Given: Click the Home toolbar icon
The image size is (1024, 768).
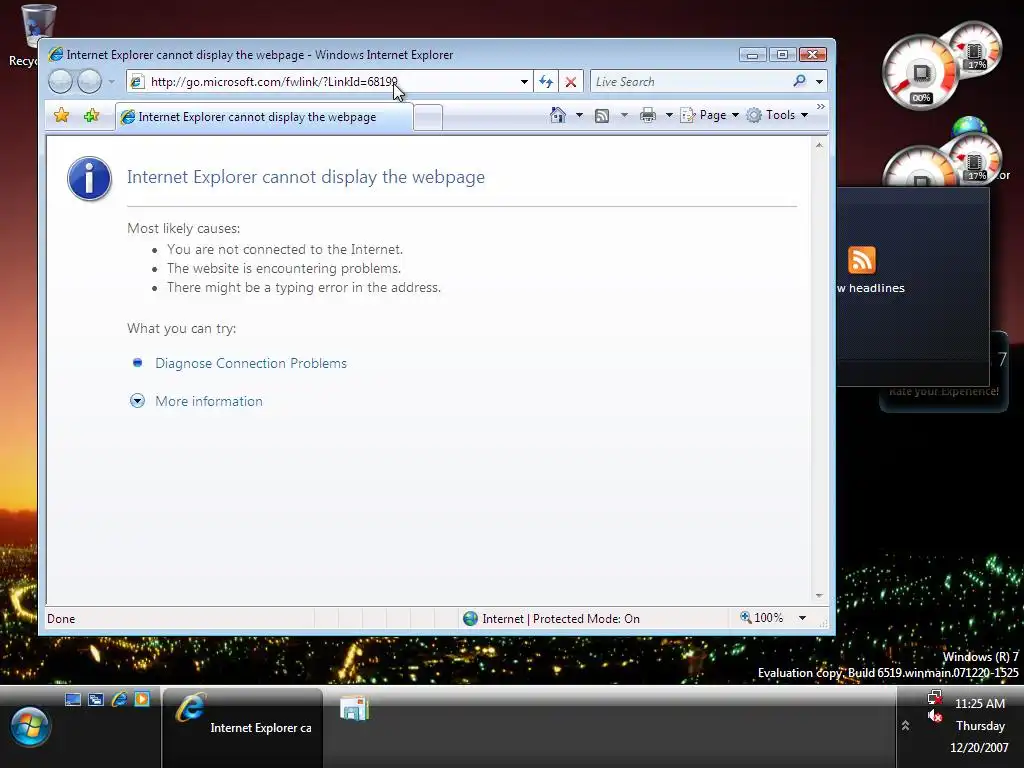Looking at the screenshot, I should [x=558, y=115].
